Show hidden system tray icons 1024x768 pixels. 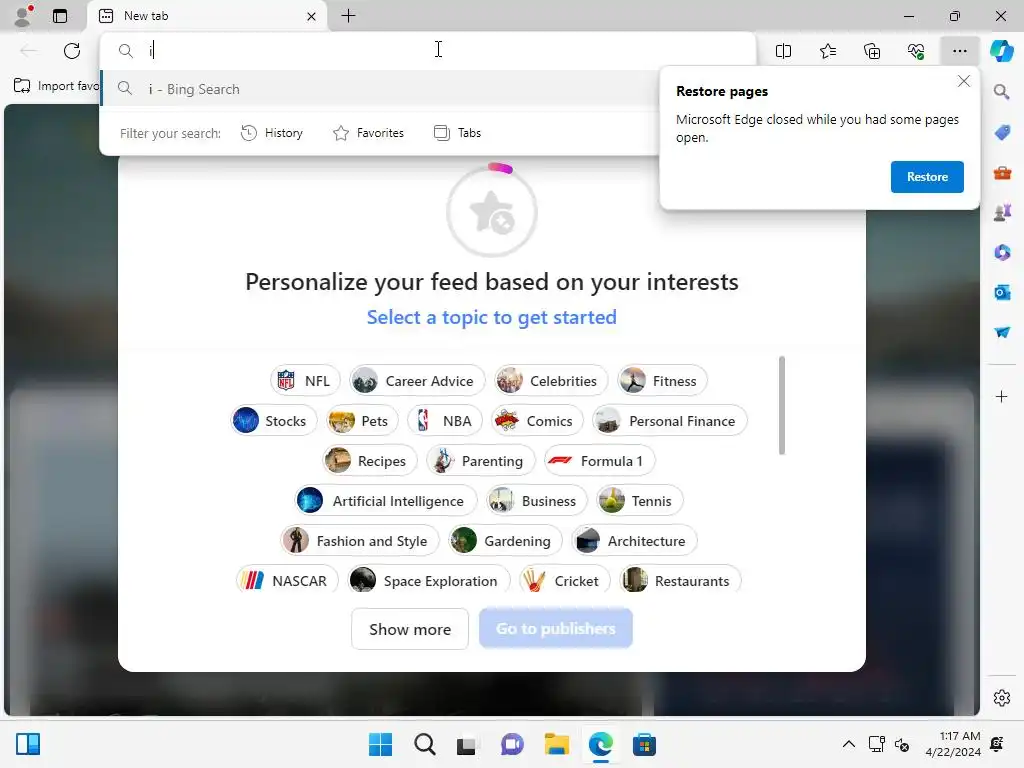(848, 744)
